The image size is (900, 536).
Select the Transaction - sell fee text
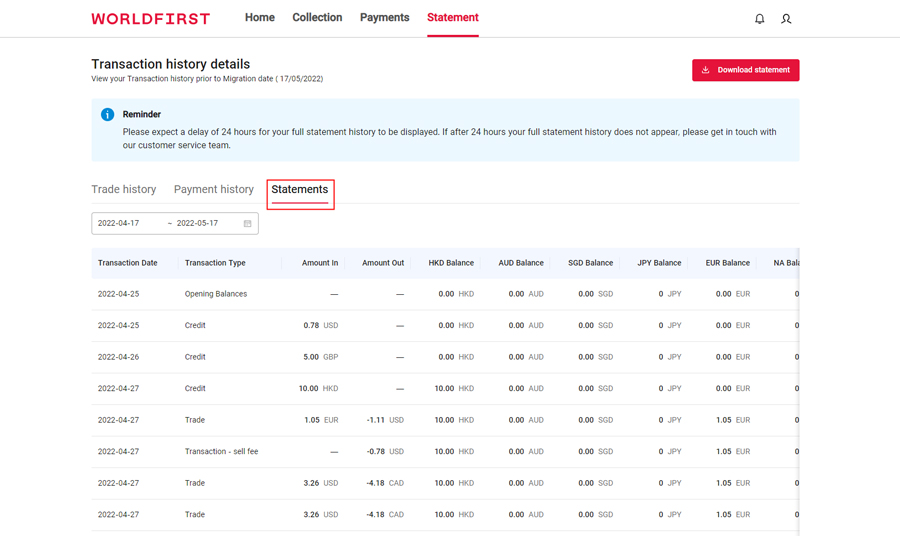click(x=222, y=452)
